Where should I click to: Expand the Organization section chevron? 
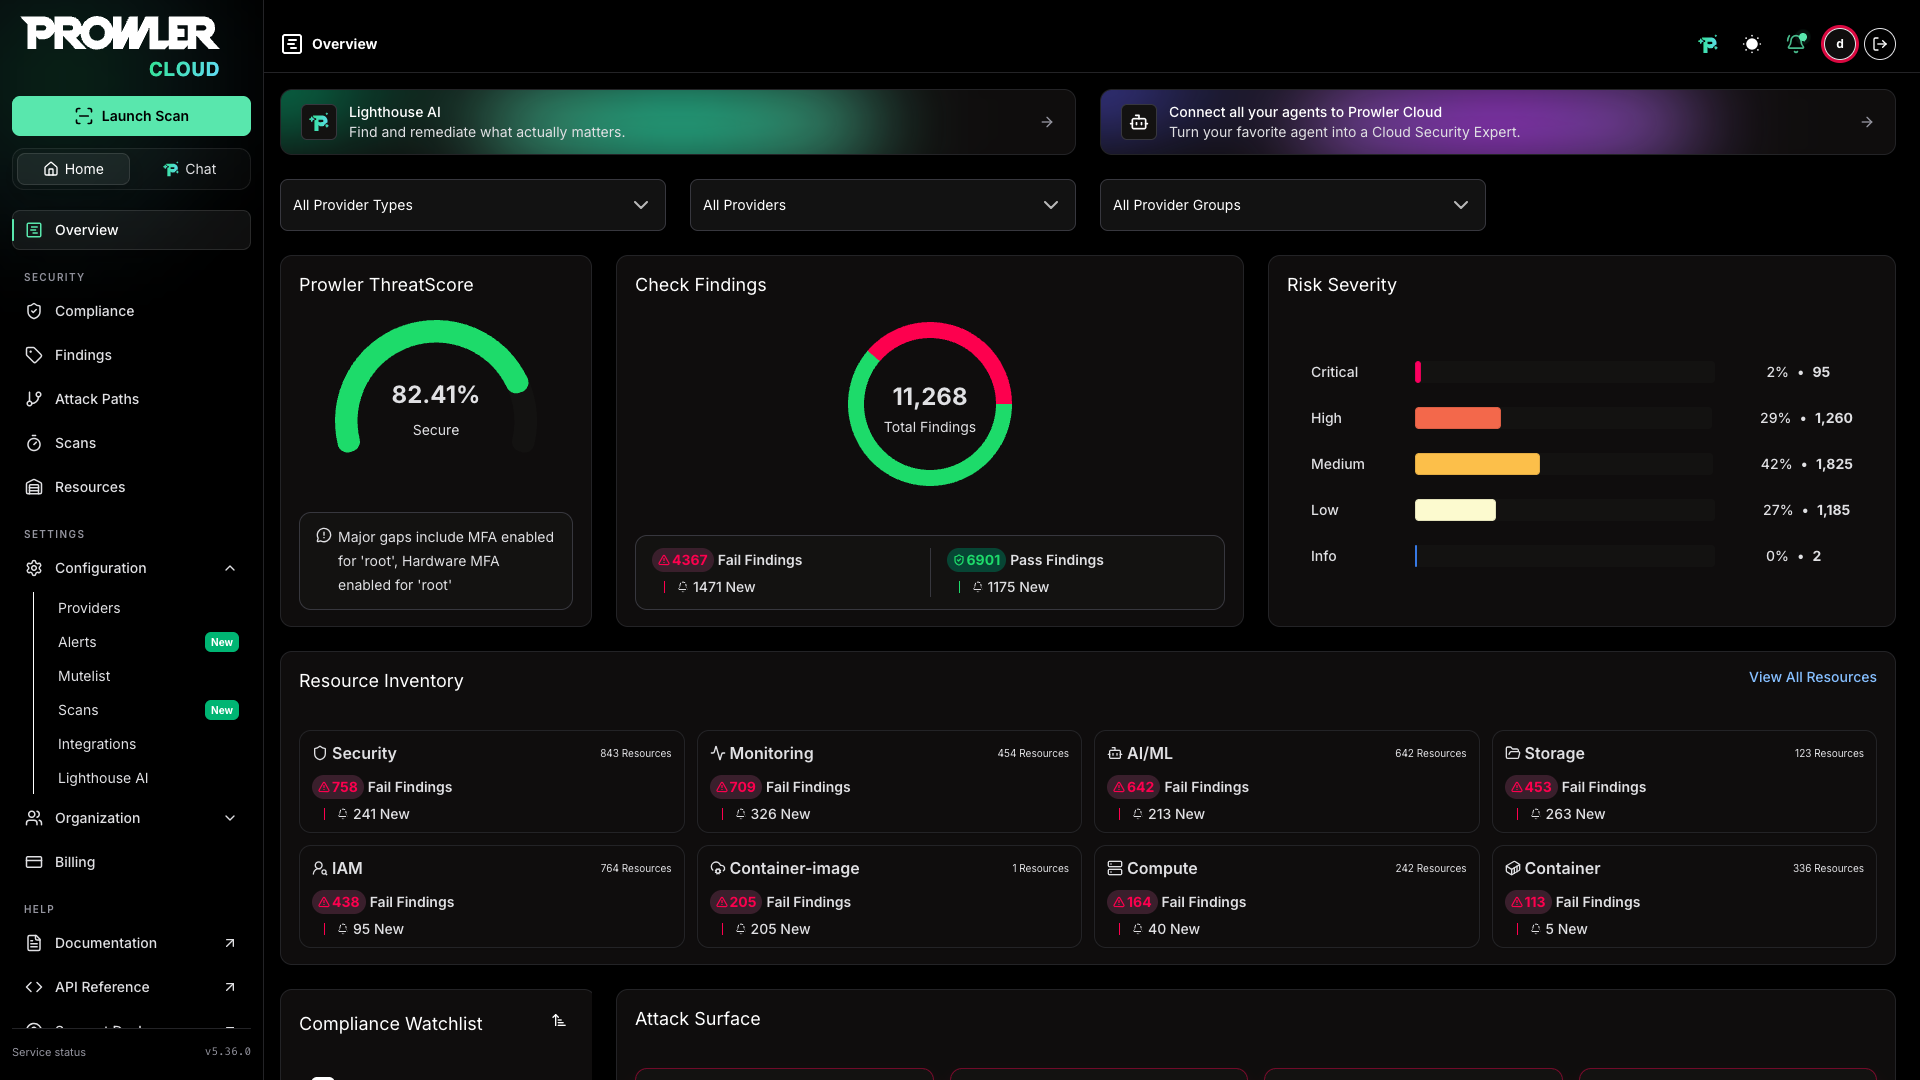(x=230, y=818)
